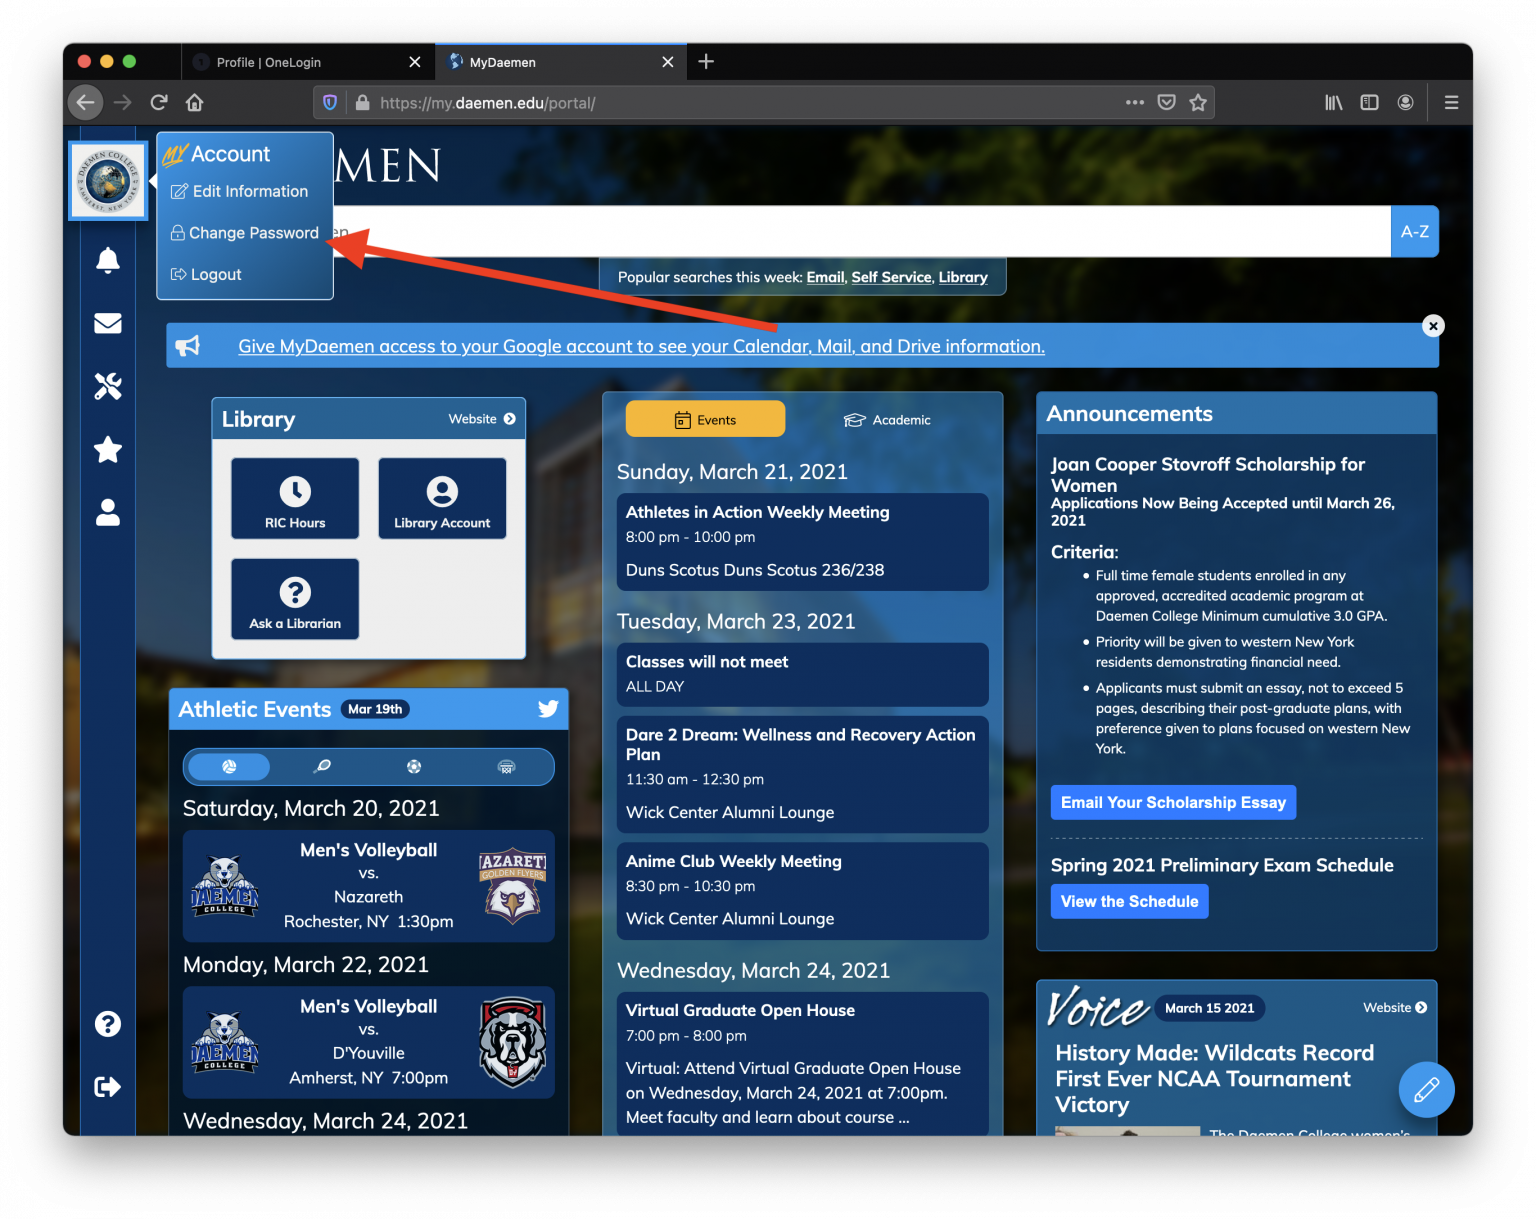1536x1219 pixels.
Task: Click the tracking protection shield icon
Action: 330,102
